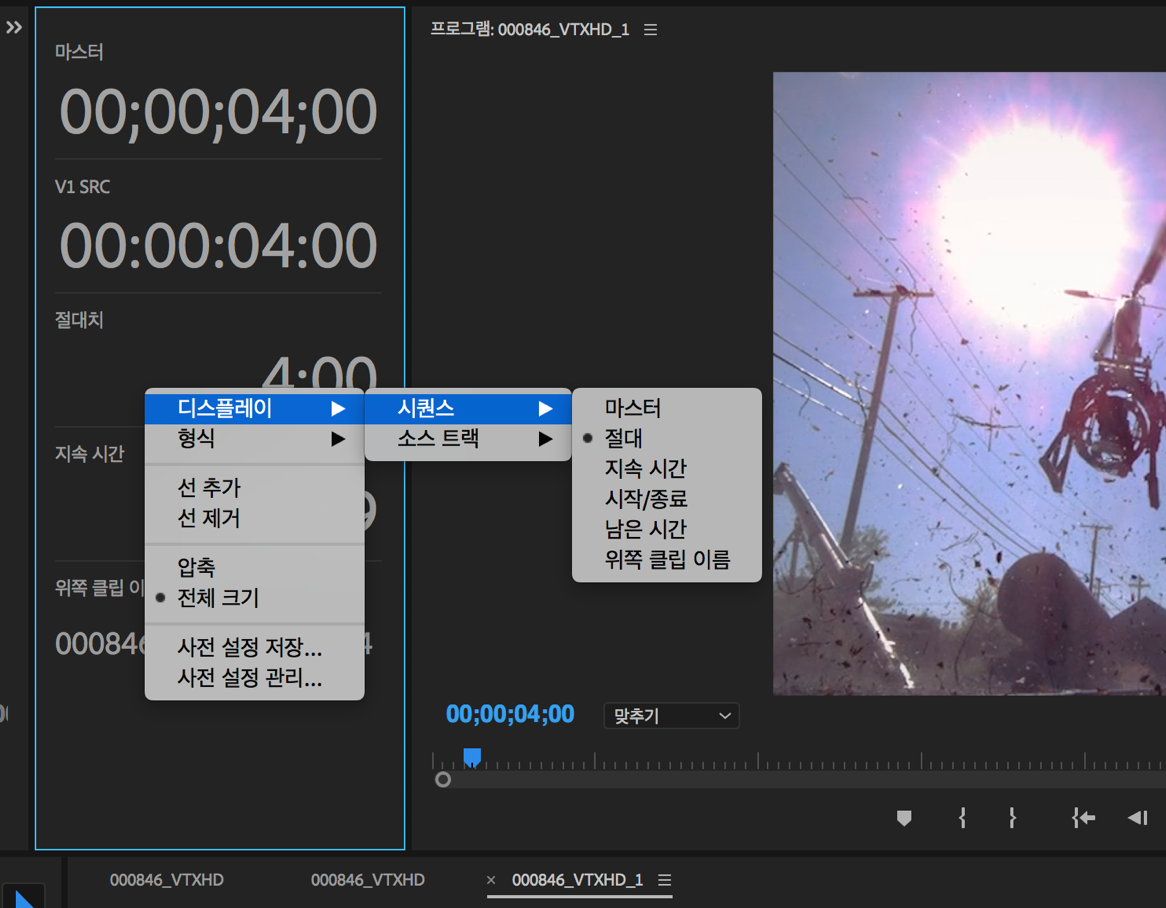Mark Out with the right brace icon

pos(1012,819)
